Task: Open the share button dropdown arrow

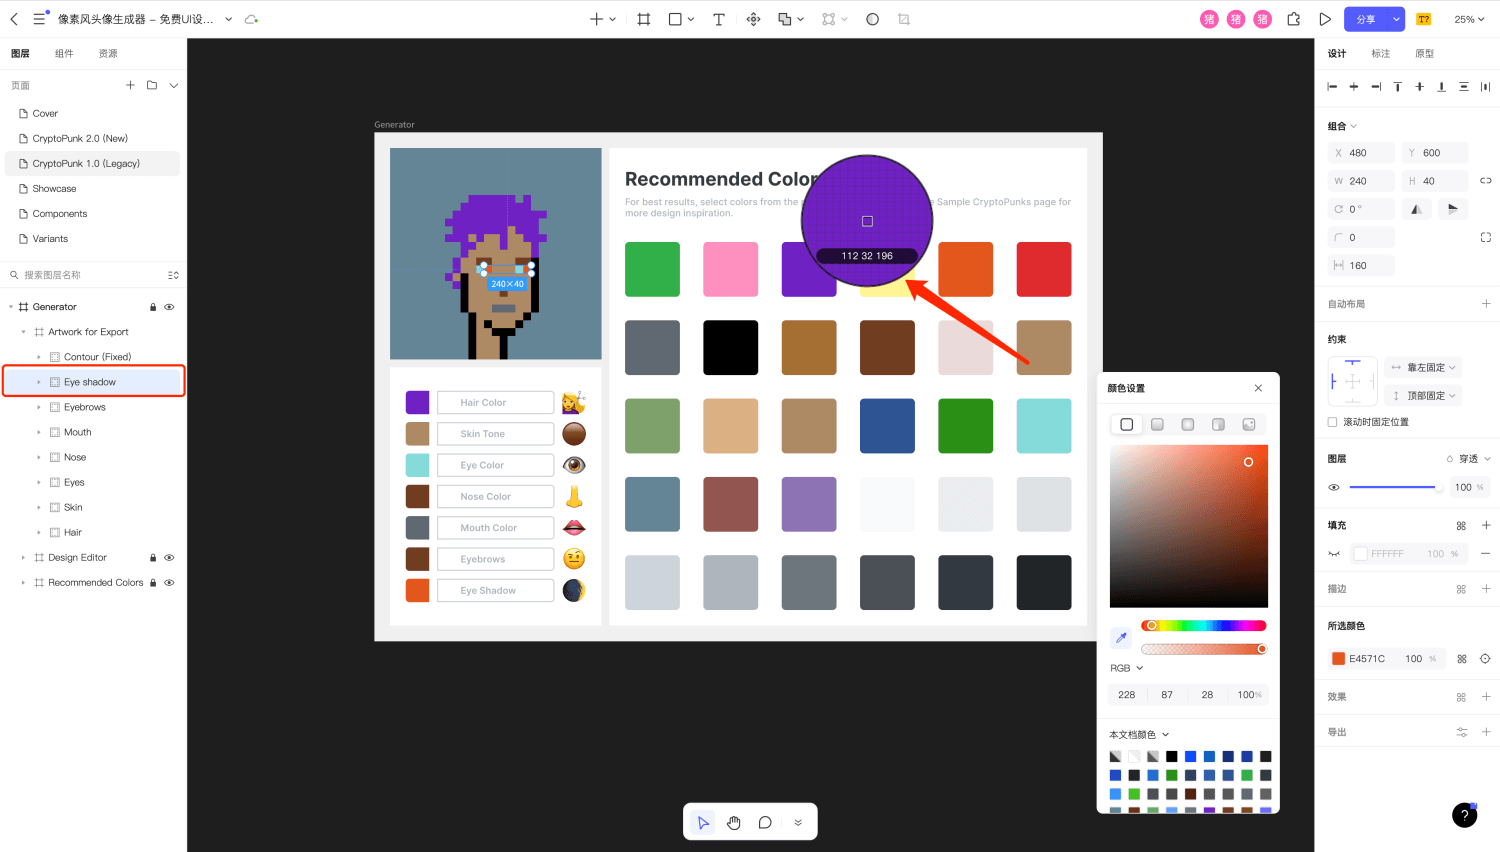Action: [1396, 19]
